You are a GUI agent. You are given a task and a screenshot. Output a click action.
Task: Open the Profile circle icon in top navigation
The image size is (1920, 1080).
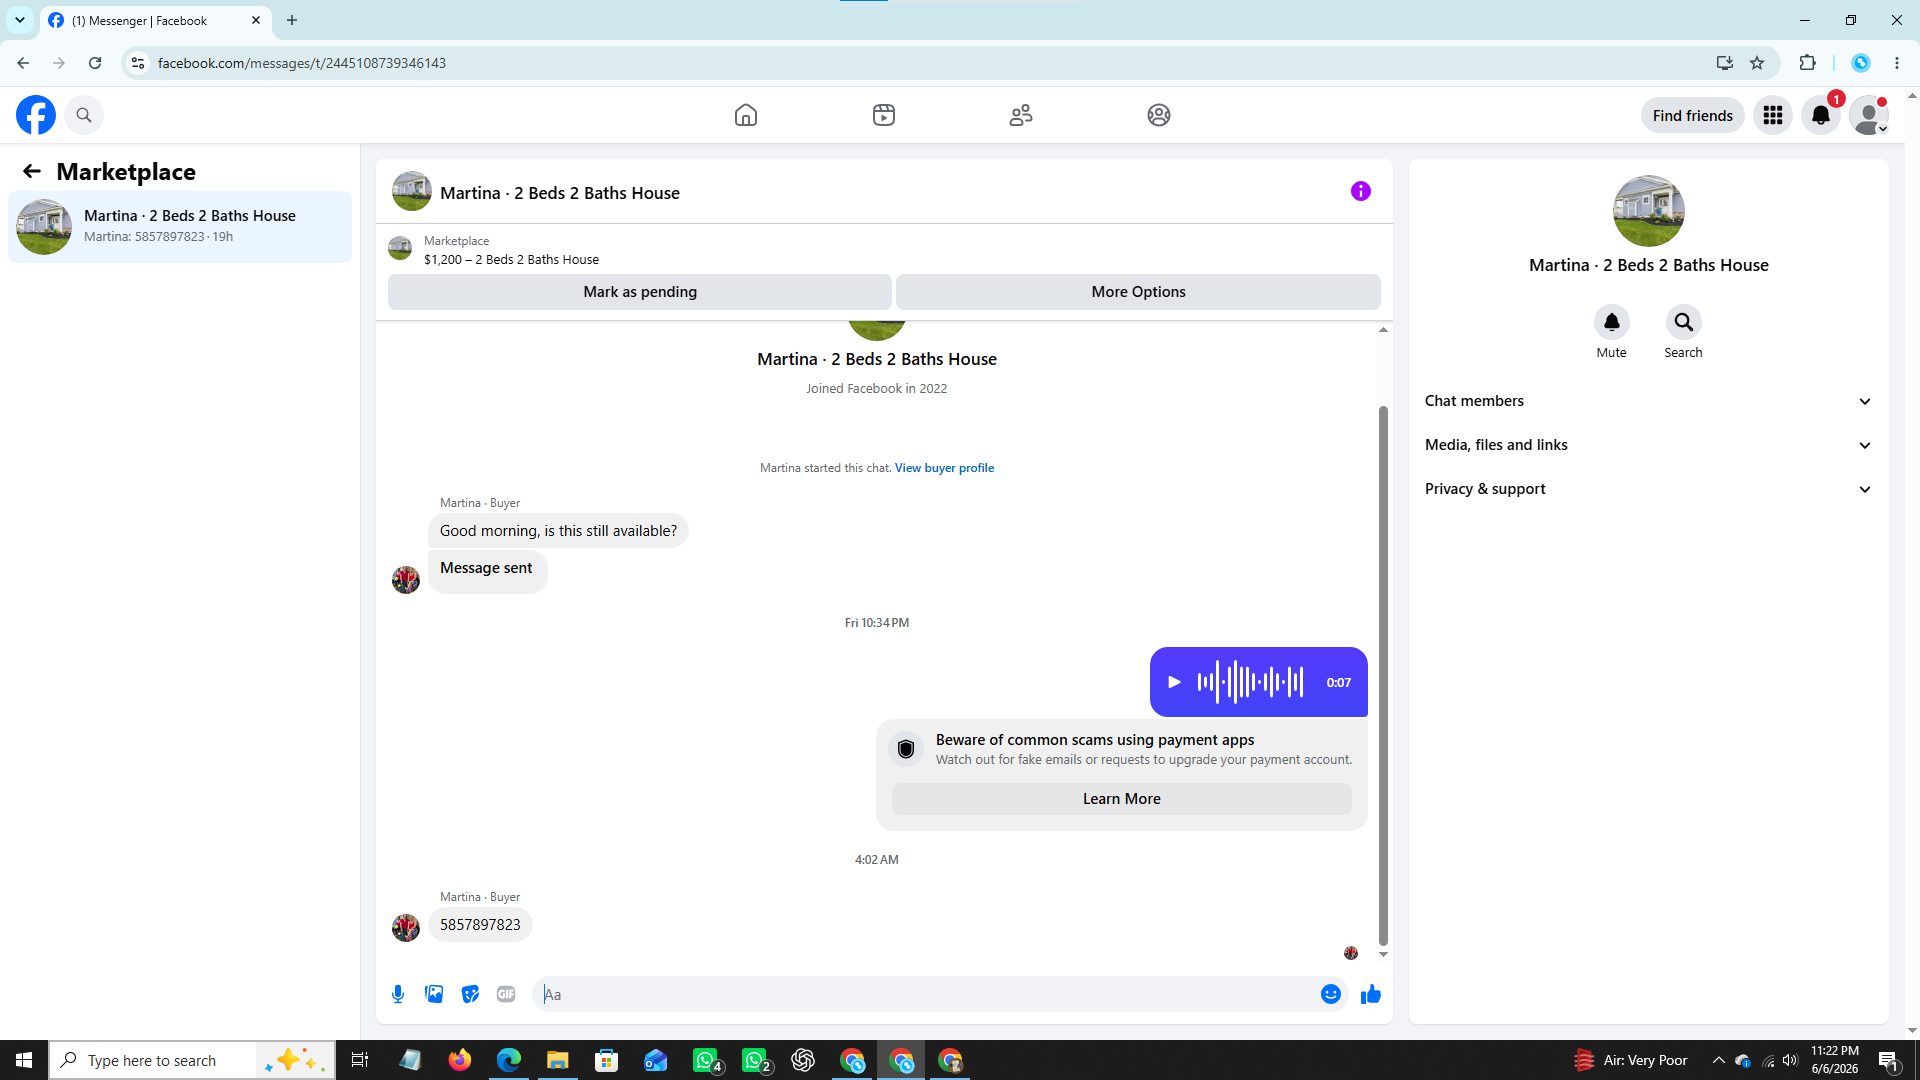pos(1159,115)
